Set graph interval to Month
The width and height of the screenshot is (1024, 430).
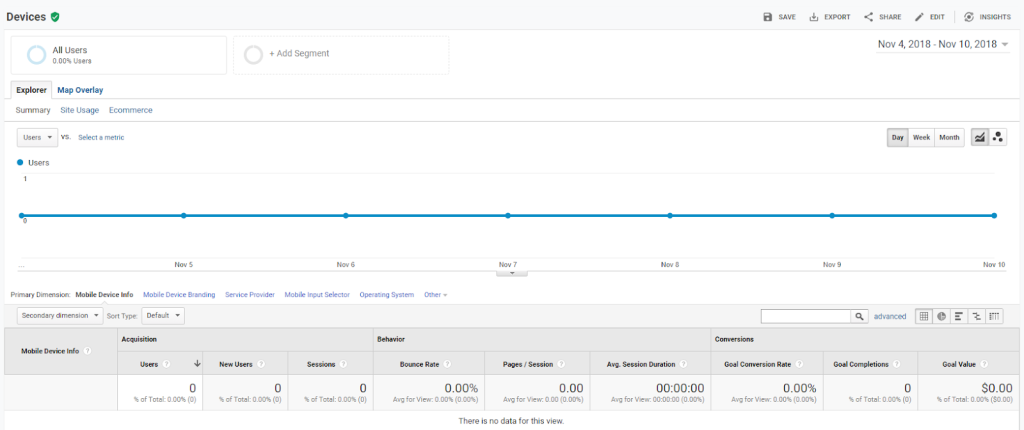pos(949,137)
